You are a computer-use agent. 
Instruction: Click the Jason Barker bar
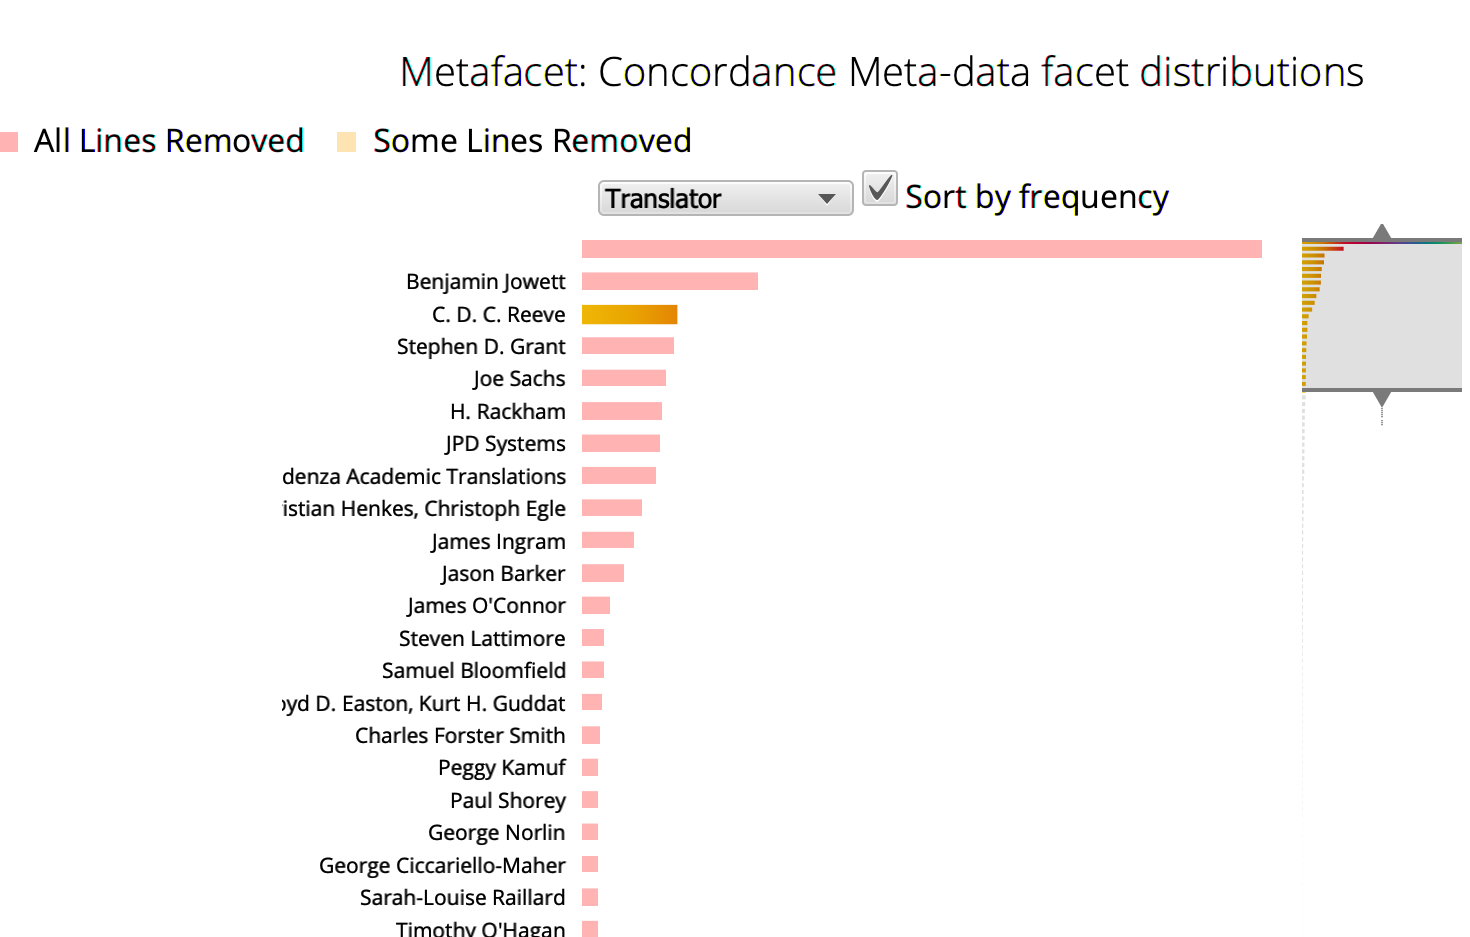click(602, 573)
